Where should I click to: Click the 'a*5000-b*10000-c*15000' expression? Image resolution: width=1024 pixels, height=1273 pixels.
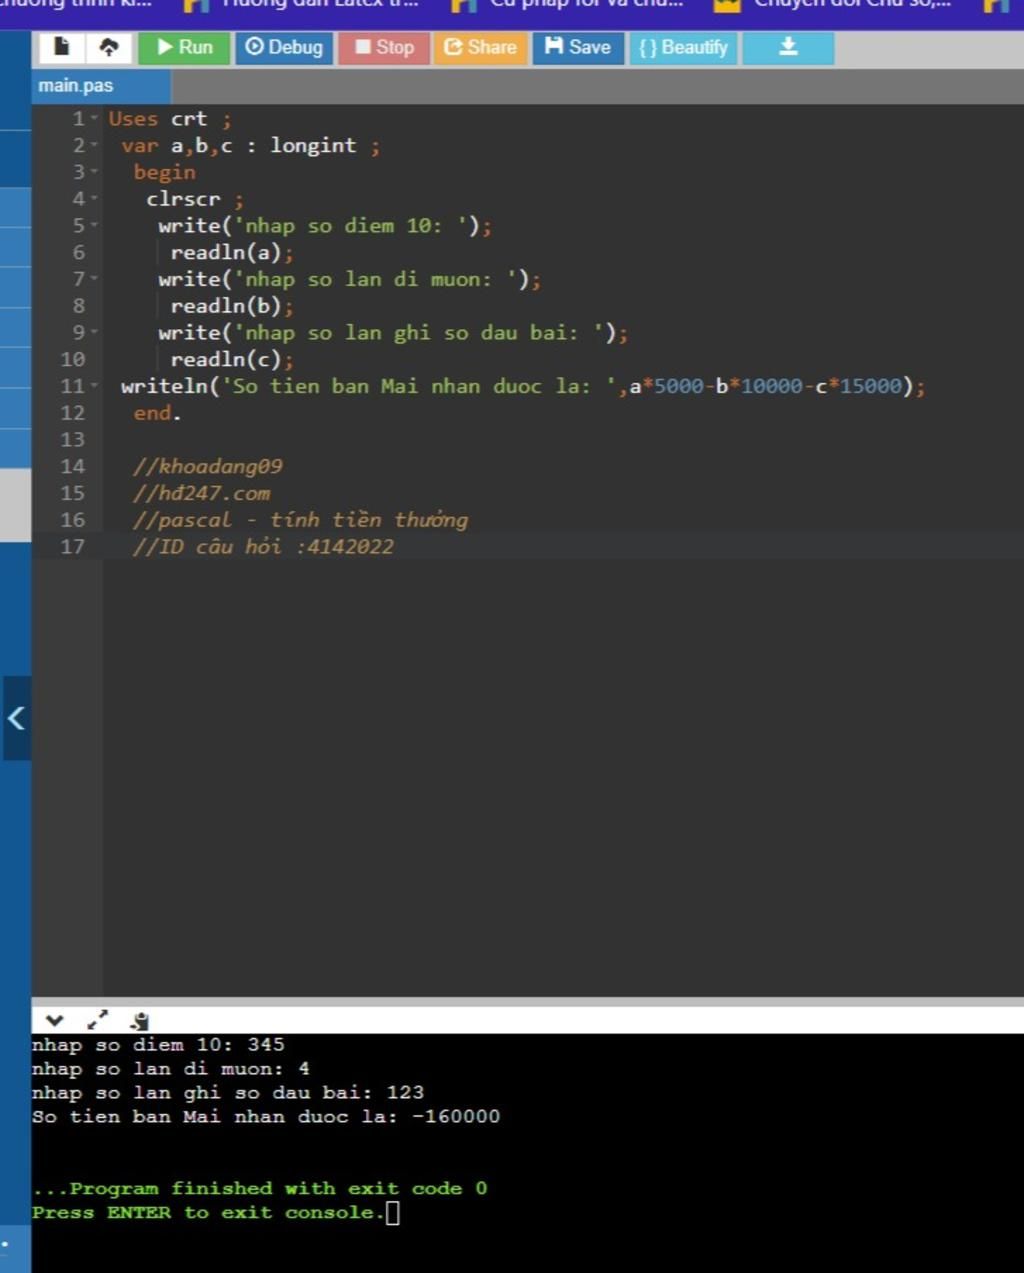tap(766, 386)
